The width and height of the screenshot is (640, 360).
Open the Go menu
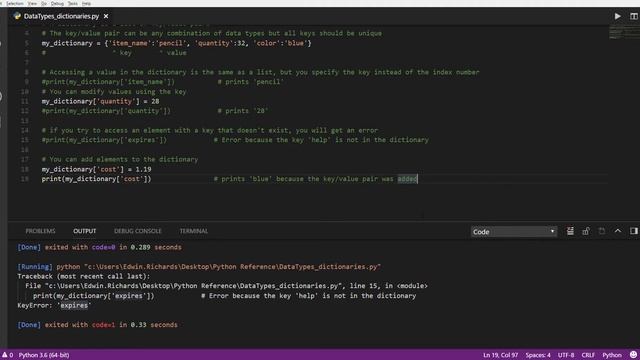(44, 3)
